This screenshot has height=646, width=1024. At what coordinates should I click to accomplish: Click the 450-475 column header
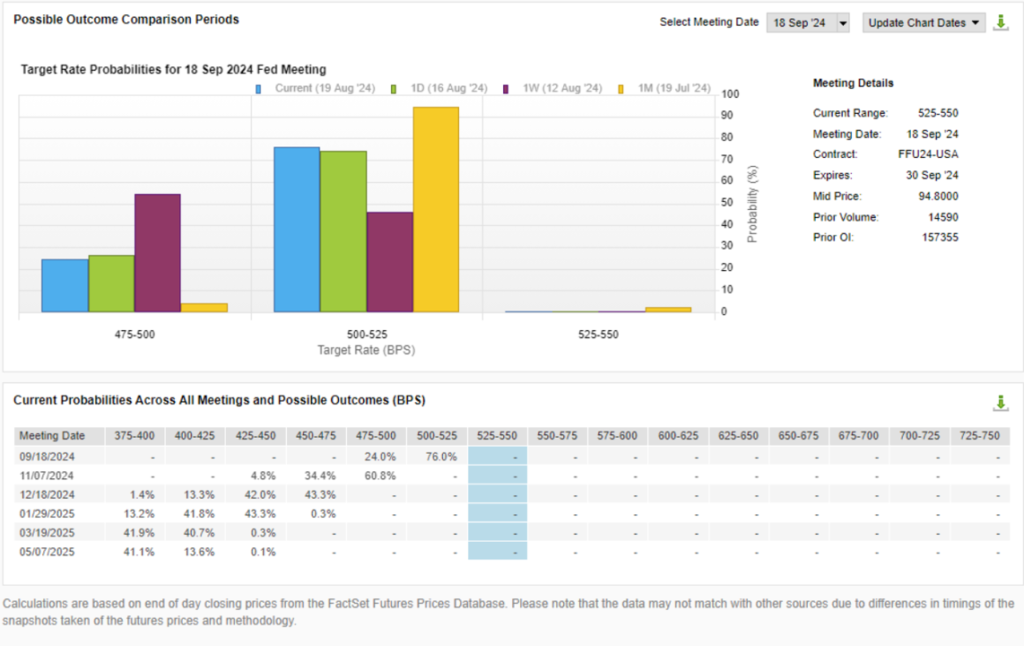click(315, 436)
